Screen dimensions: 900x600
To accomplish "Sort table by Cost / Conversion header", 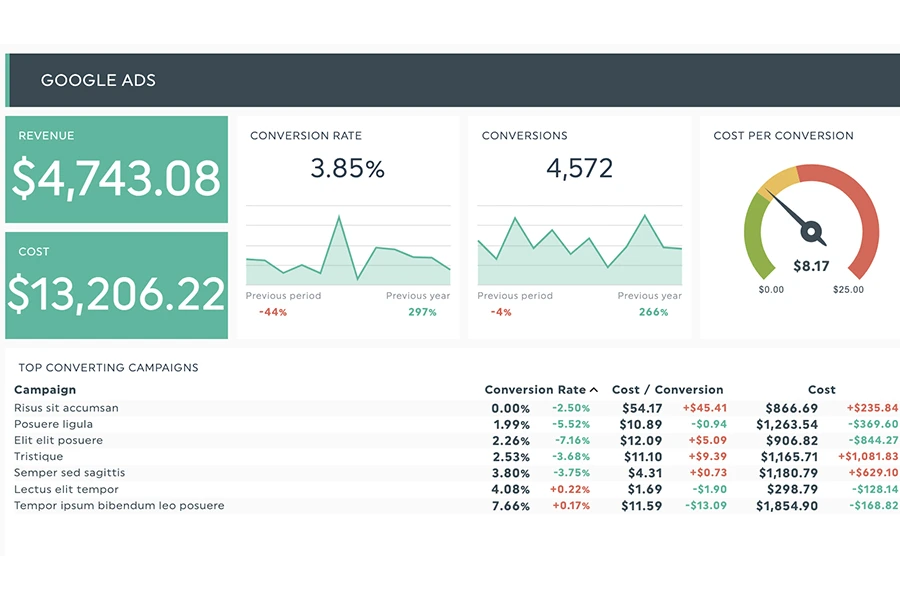I will 667,390.
